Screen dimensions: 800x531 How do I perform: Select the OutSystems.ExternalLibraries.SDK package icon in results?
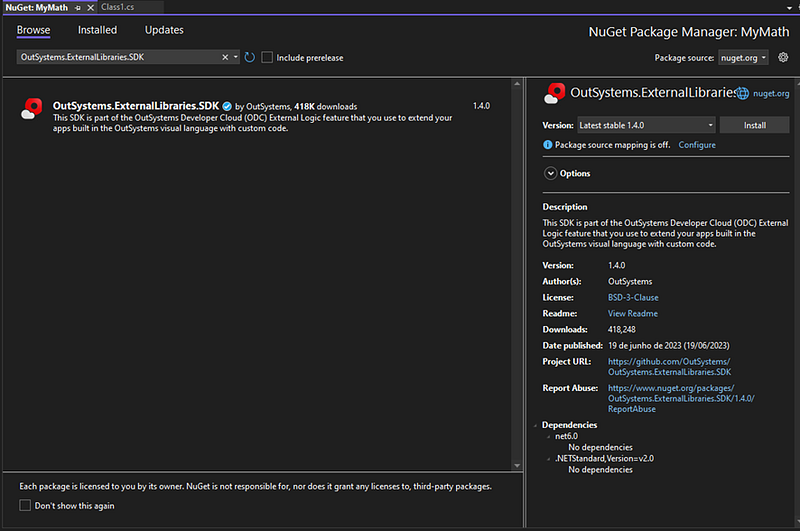32,109
